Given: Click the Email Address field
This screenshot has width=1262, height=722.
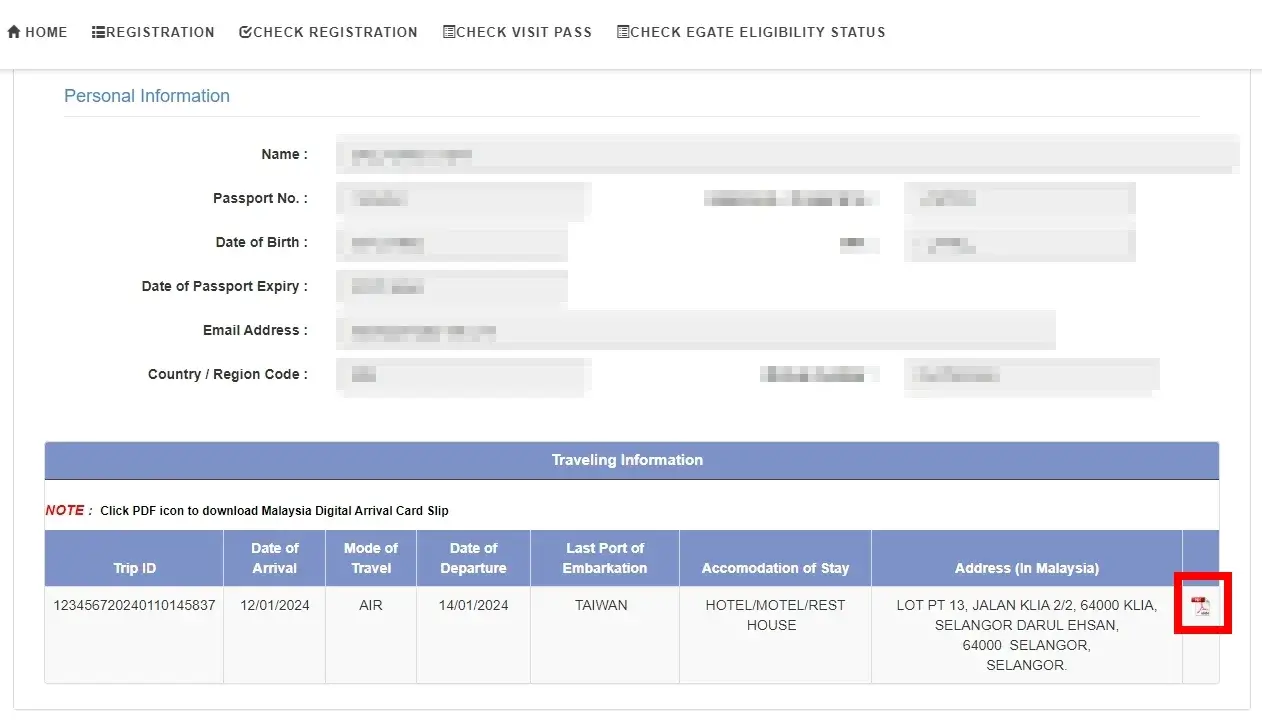Looking at the screenshot, I should (695, 331).
